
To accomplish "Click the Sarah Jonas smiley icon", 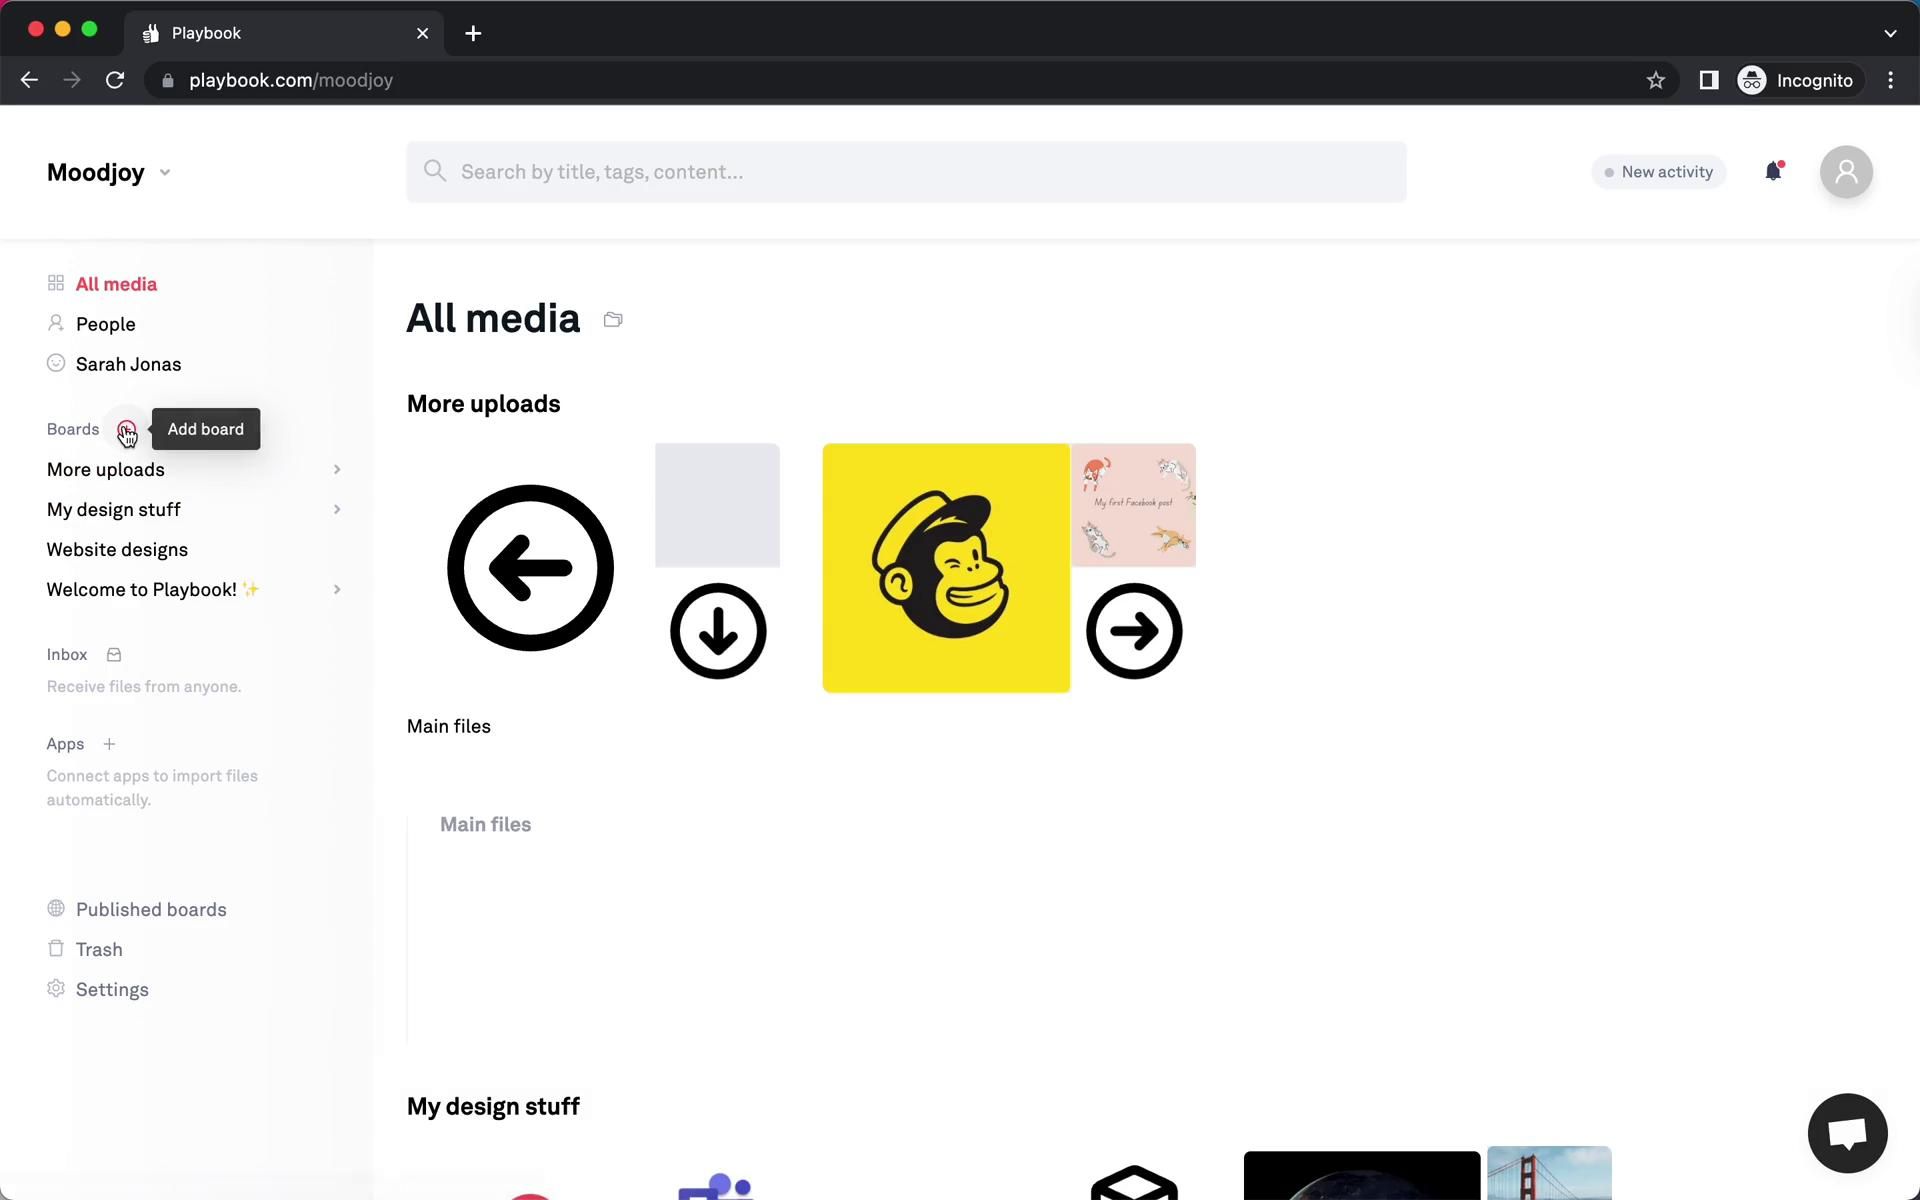I will (56, 363).
